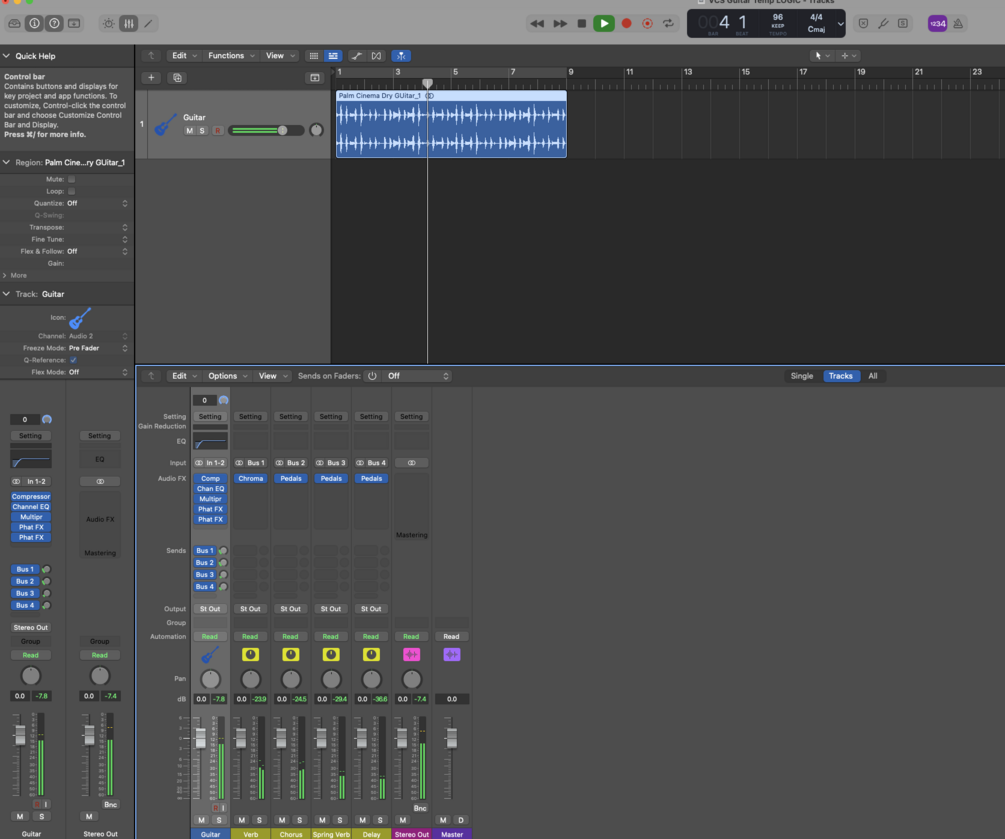Open the Tracks area Edit menu
The image size is (1005, 839).
[183, 56]
